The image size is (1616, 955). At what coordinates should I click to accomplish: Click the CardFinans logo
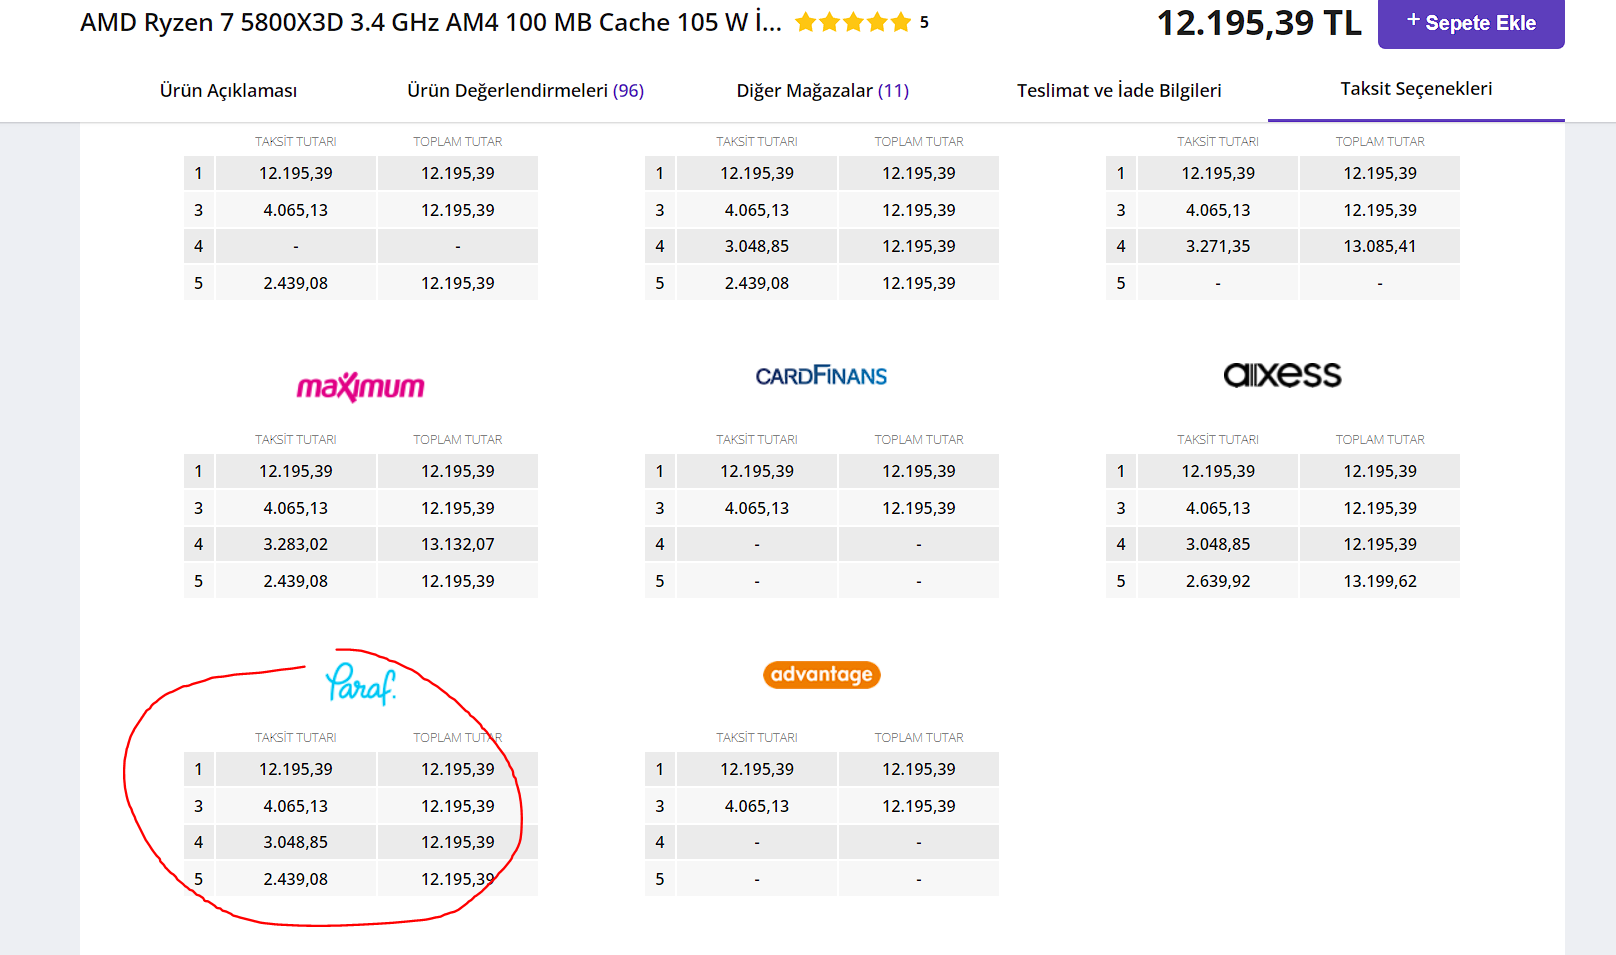click(821, 376)
